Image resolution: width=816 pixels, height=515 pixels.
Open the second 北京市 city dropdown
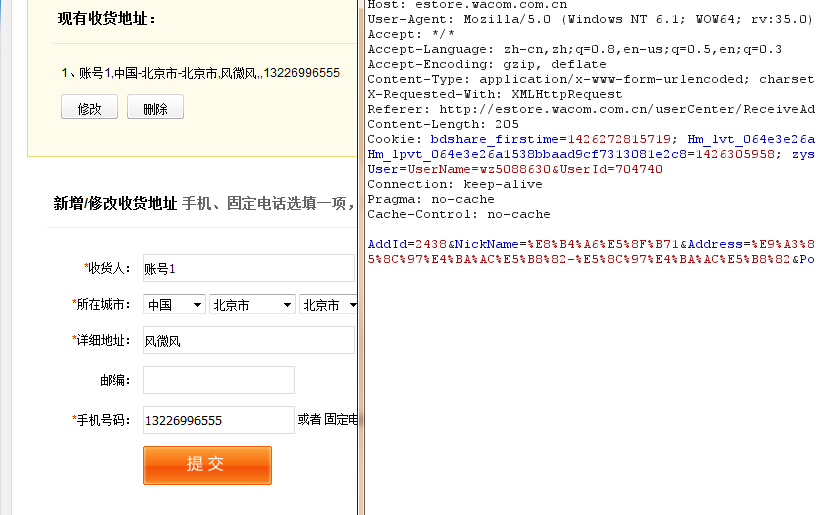[328, 304]
